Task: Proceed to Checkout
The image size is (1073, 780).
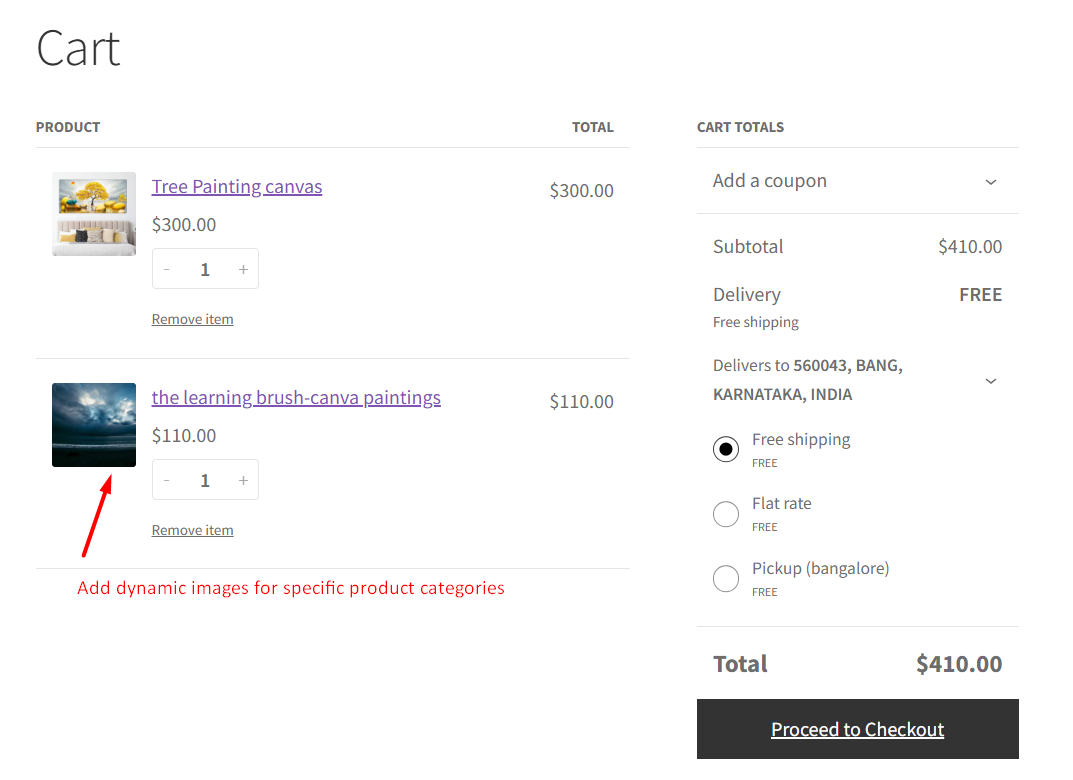Action: [x=857, y=730]
